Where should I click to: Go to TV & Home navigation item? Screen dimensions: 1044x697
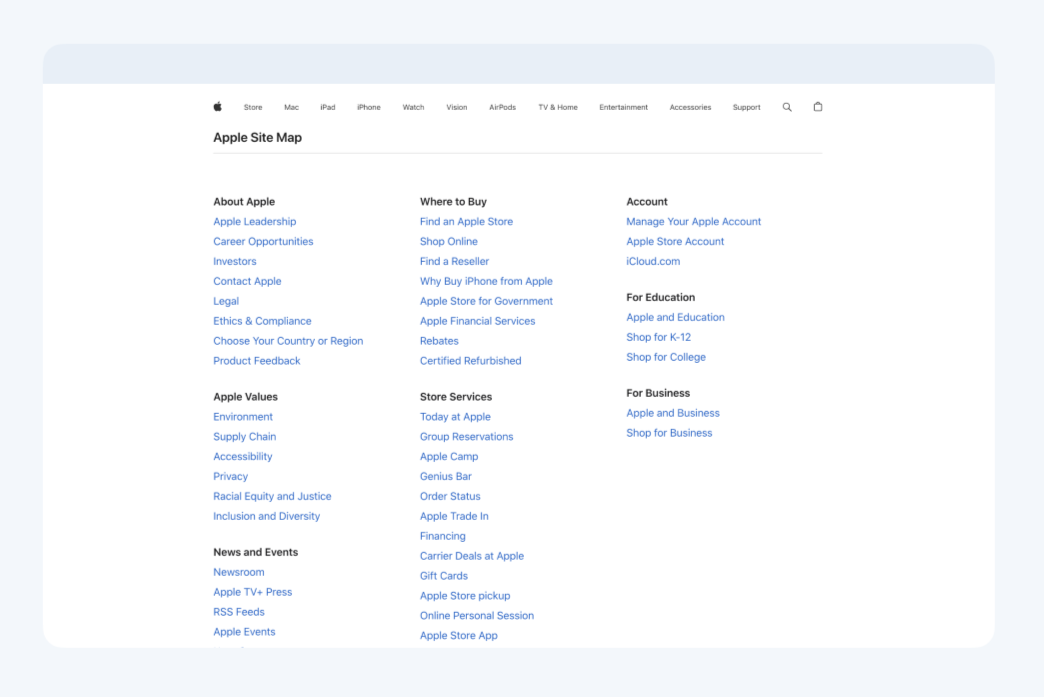(558, 107)
